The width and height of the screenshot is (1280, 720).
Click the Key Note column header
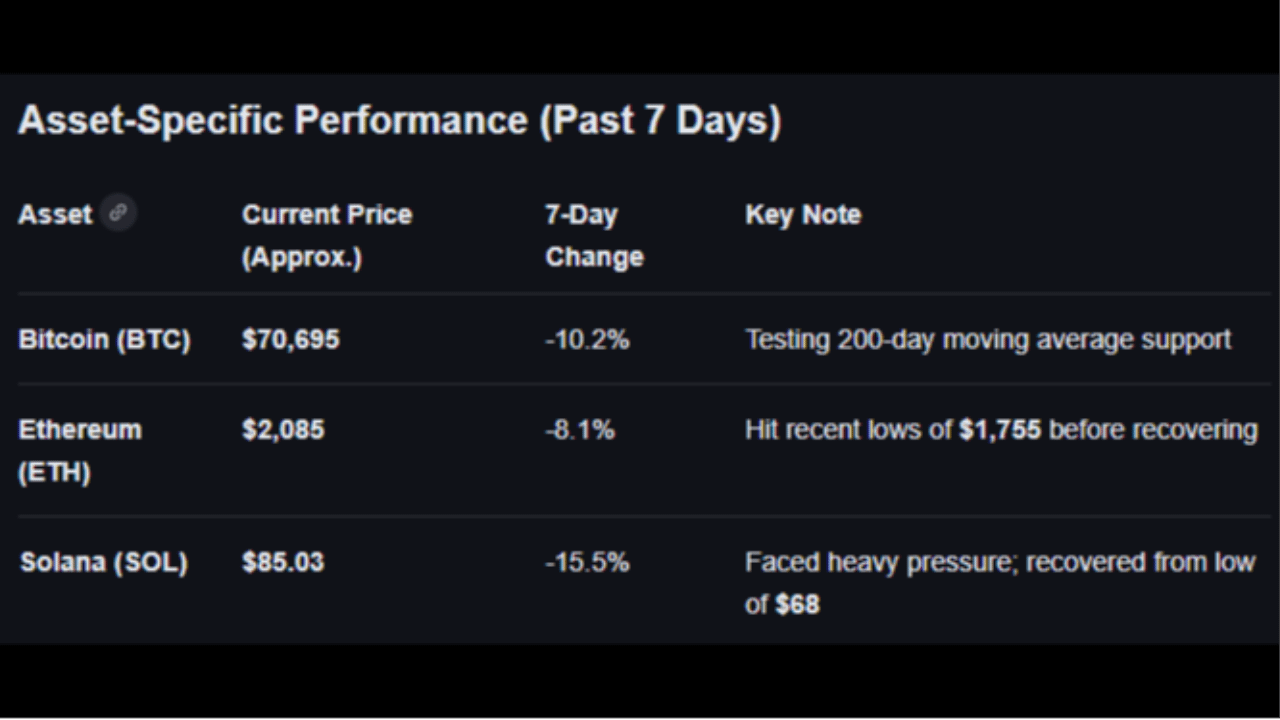802,215
